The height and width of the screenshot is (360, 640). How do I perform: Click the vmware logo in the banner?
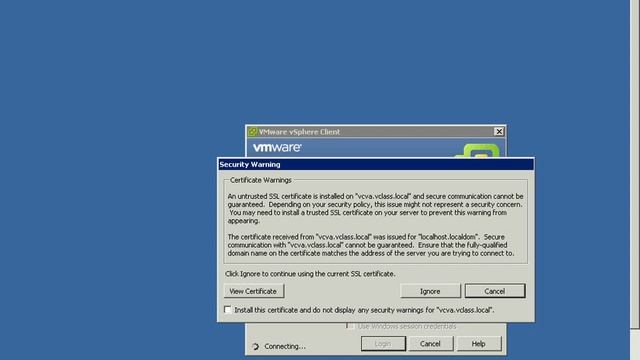277,148
